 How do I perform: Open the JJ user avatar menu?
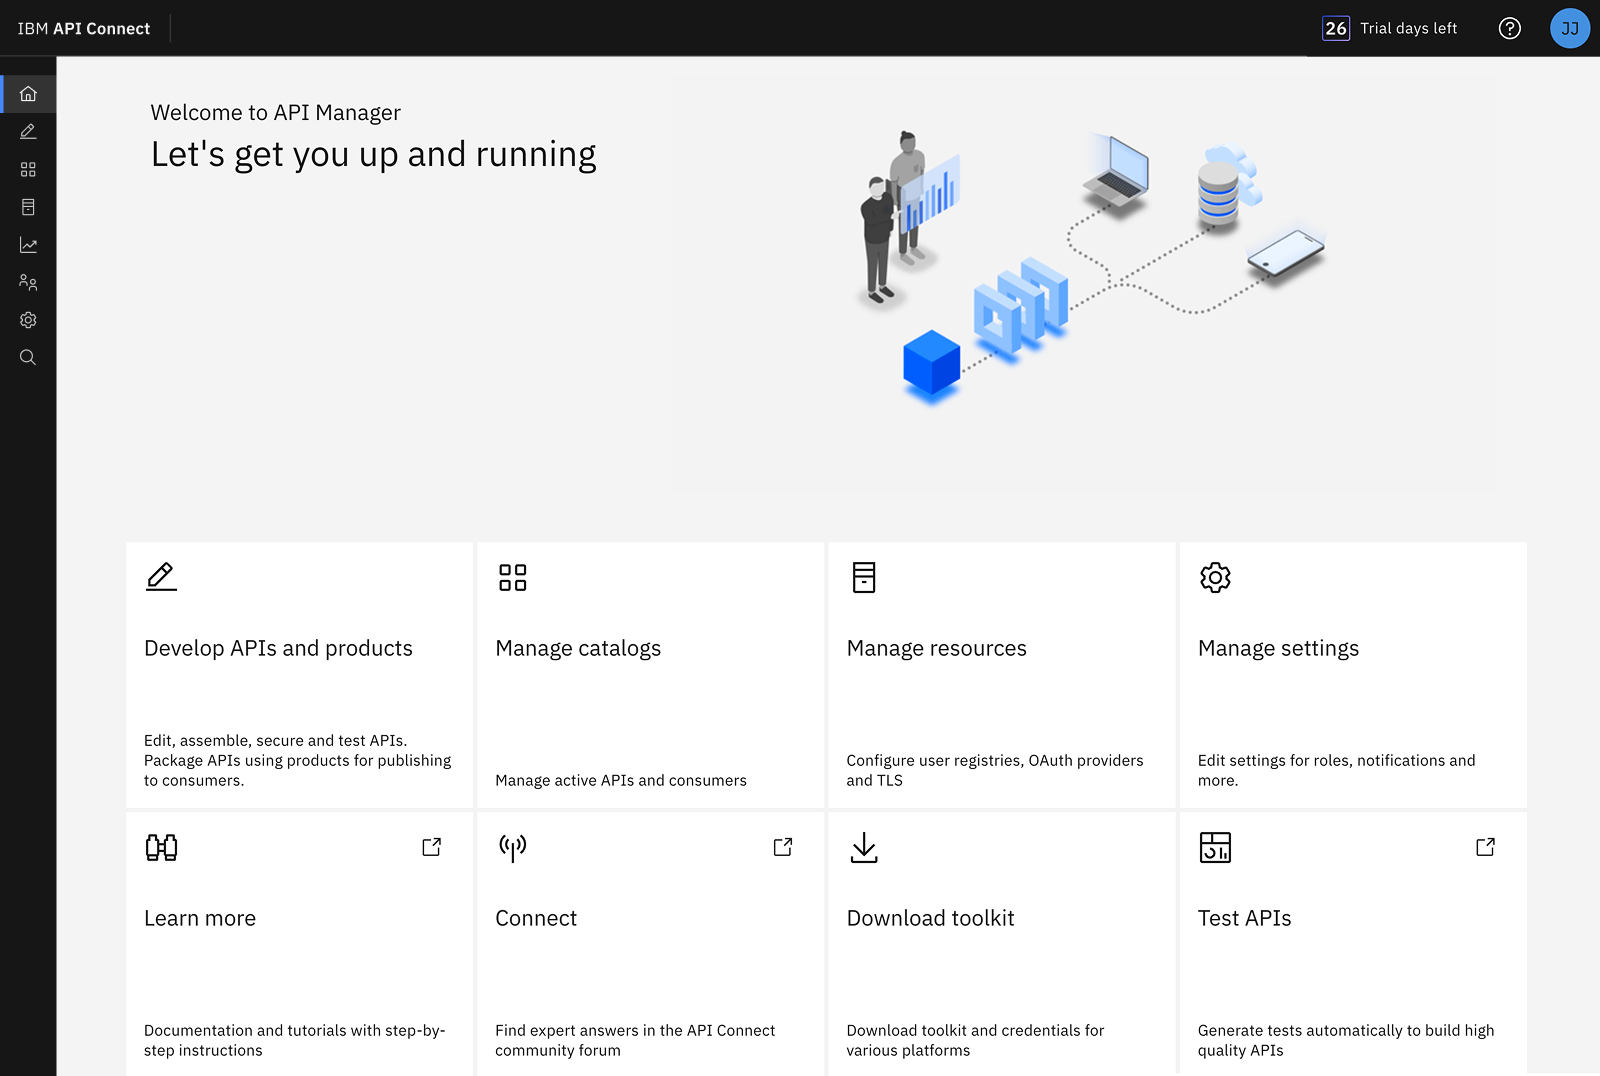point(1570,28)
